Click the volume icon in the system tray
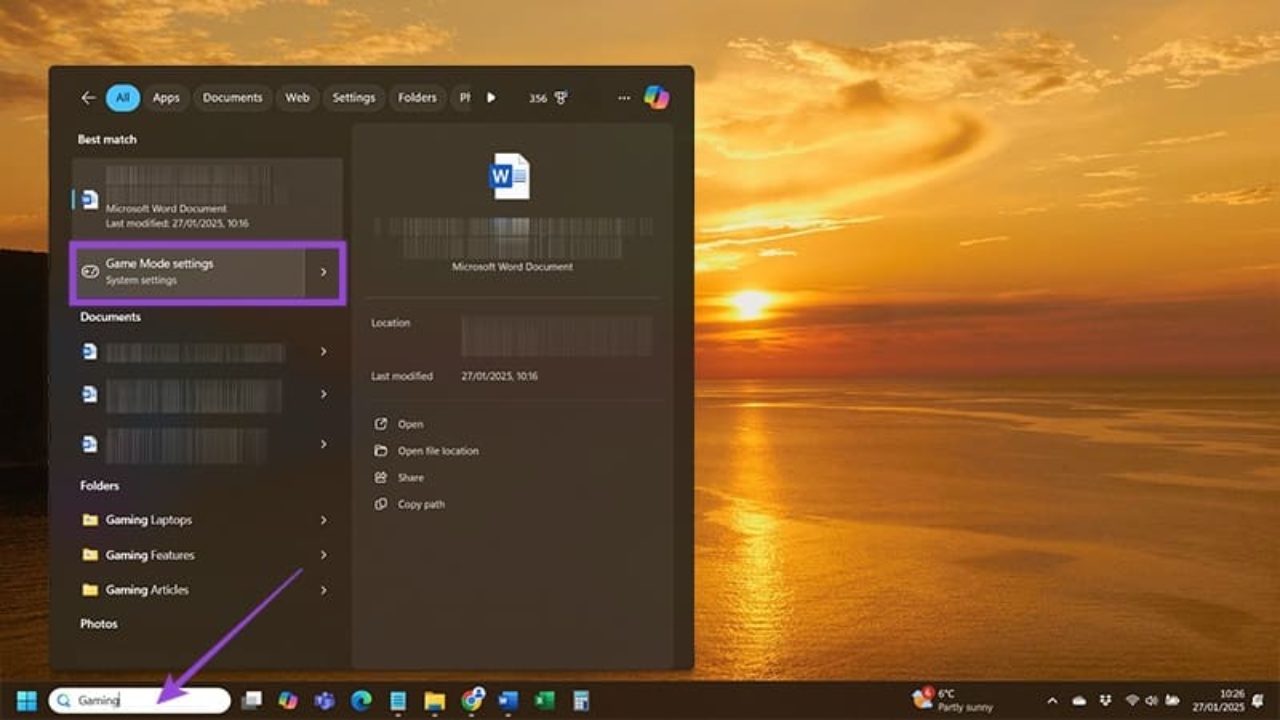The width and height of the screenshot is (1280, 720). 1150,702
